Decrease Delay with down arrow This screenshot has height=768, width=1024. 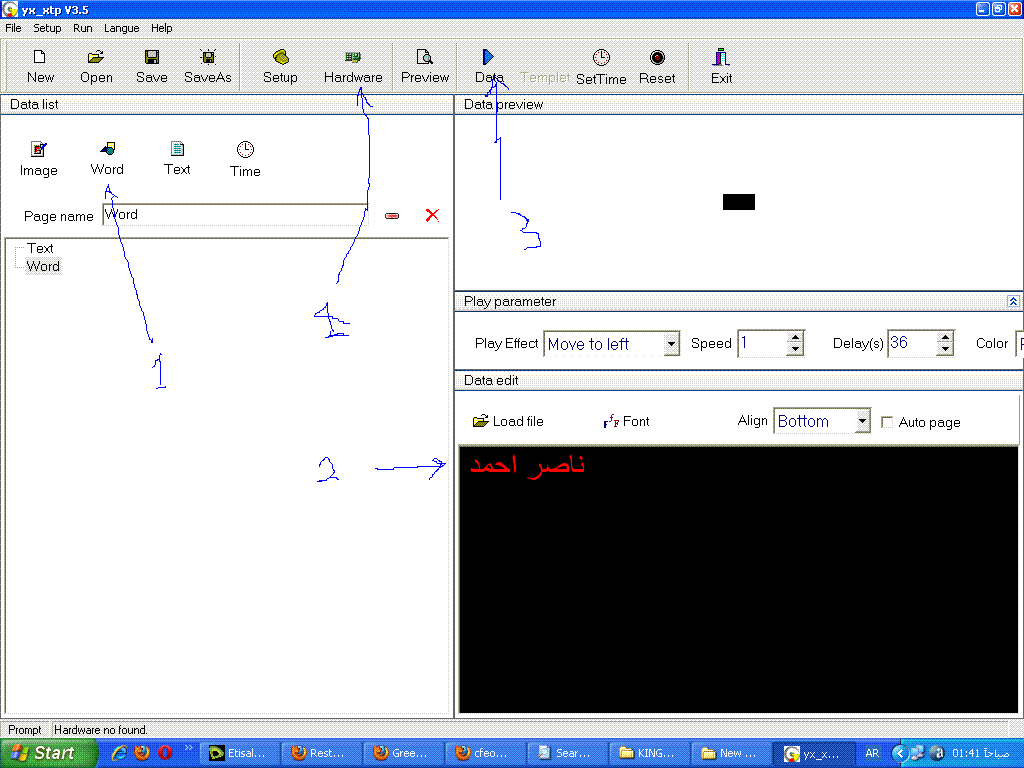(x=945, y=349)
